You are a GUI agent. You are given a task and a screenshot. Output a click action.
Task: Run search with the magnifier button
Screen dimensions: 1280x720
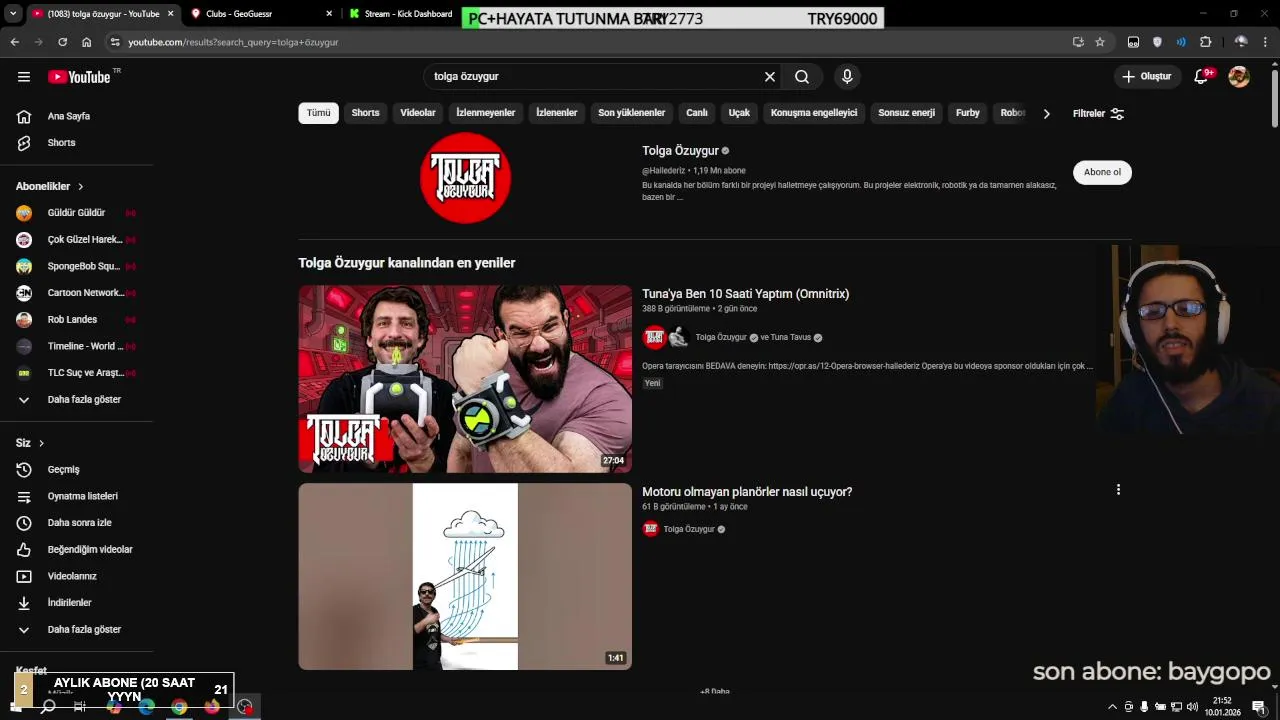(x=802, y=77)
